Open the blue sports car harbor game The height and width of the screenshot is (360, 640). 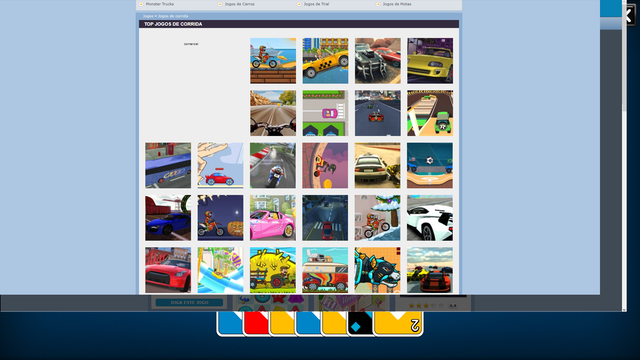168,218
